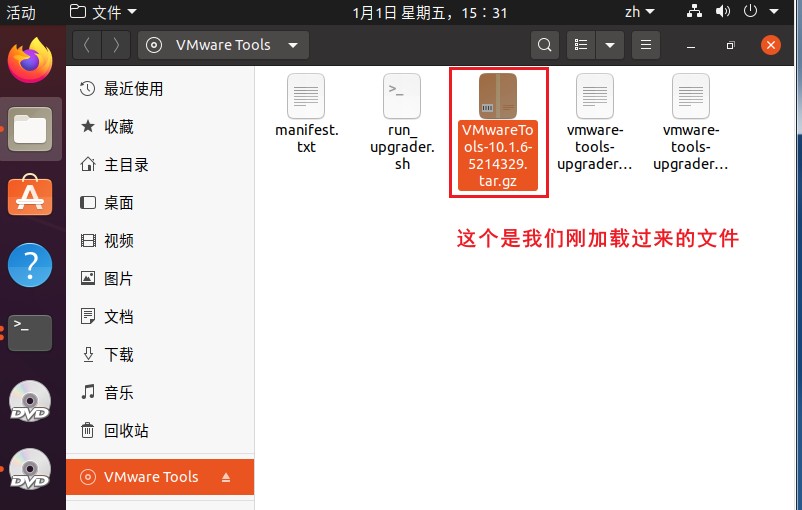Screen dimensions: 802x510
Task: Open Firefox from the dock
Action: tap(30, 61)
